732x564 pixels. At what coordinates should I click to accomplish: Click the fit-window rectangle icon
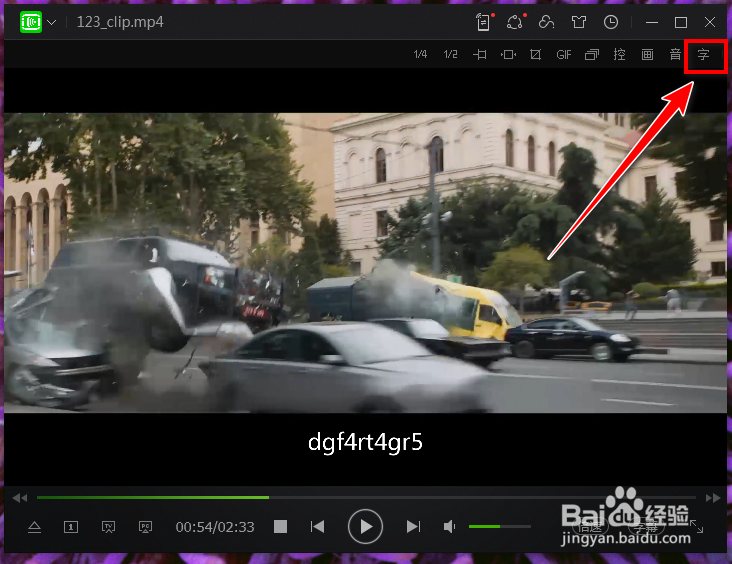point(508,55)
